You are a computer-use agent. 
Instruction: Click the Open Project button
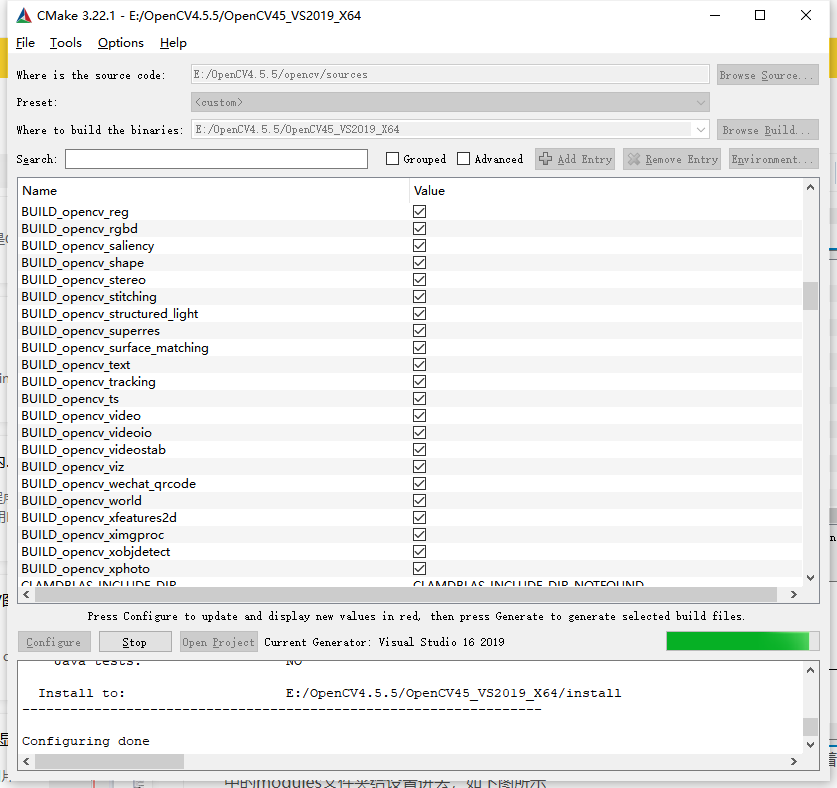218,642
